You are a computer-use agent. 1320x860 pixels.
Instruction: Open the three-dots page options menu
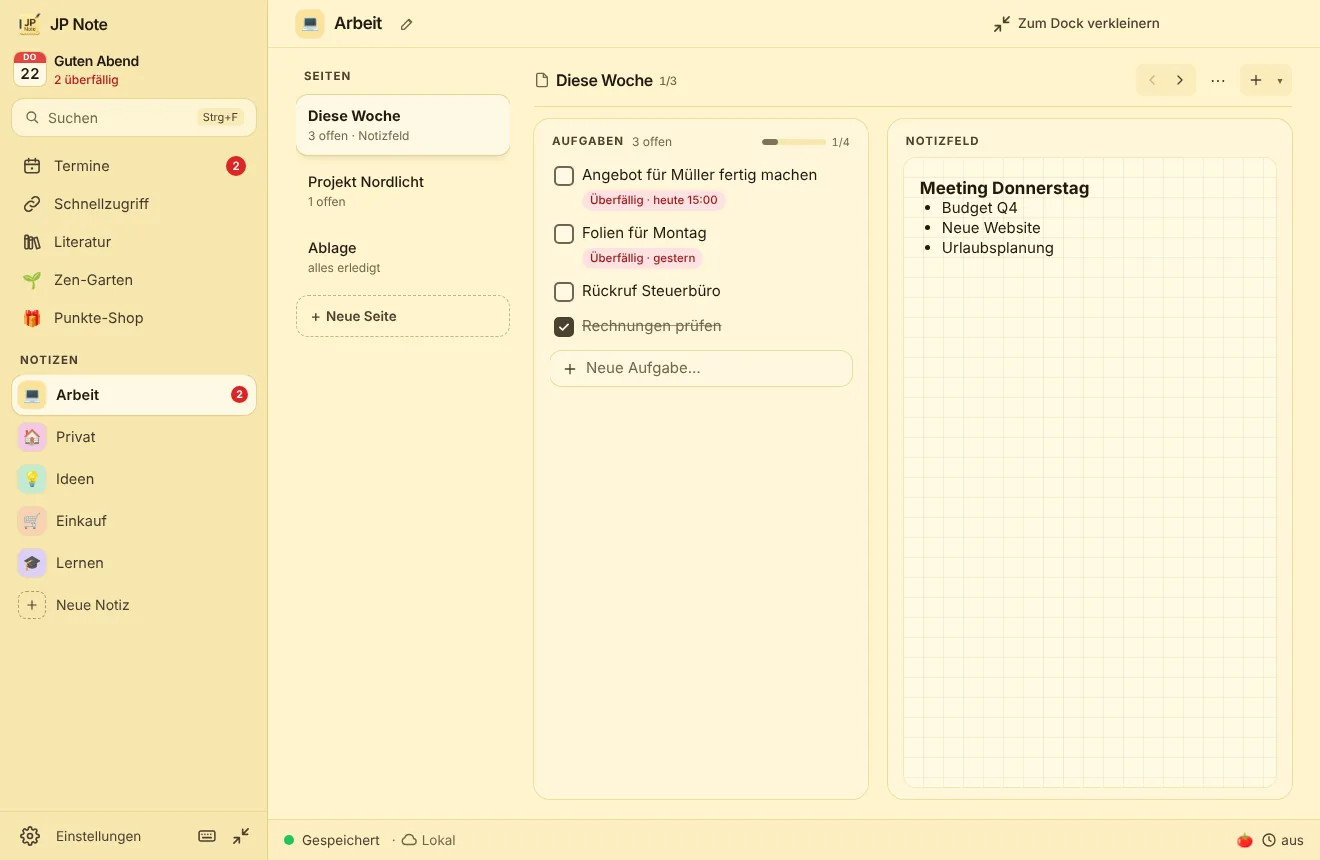1218,80
